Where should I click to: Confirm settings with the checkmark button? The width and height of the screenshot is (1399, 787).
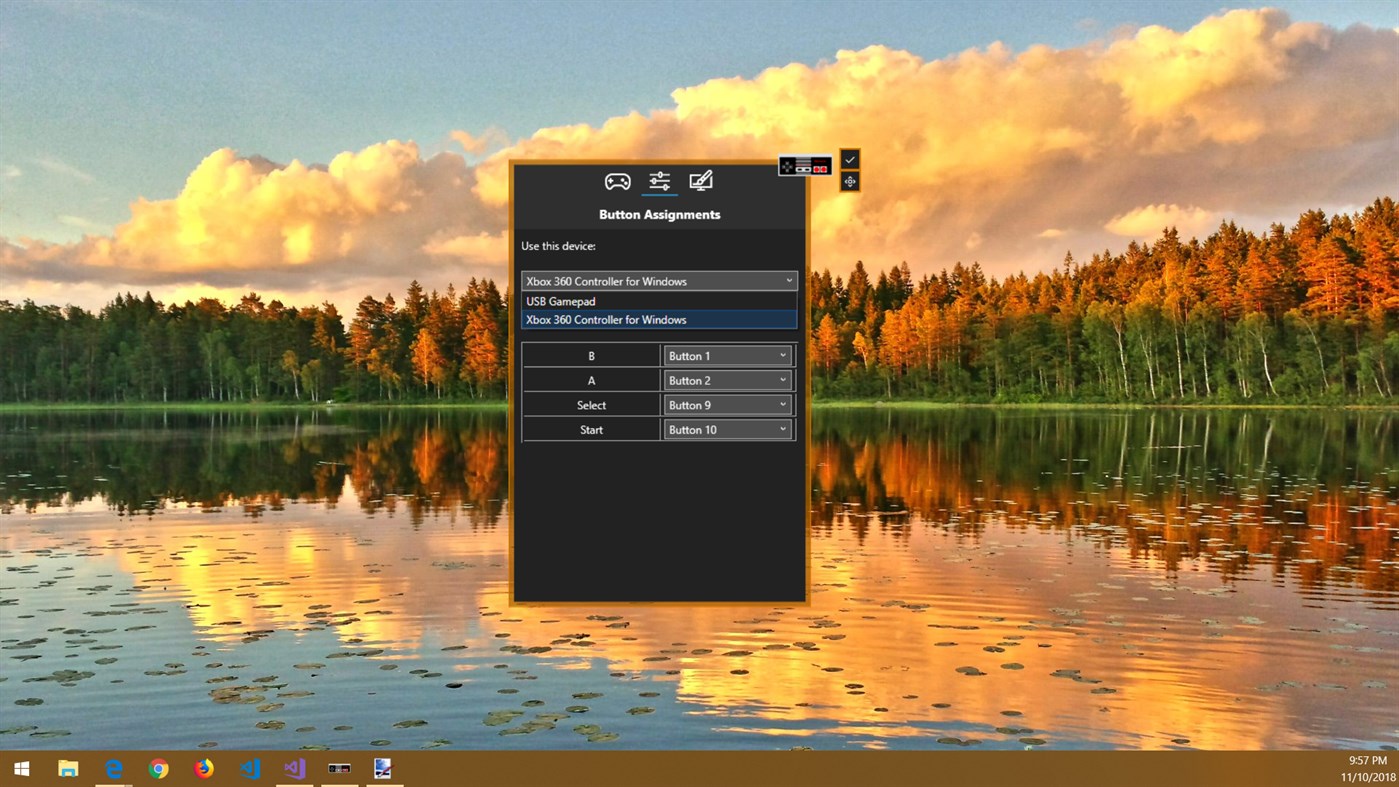point(849,158)
